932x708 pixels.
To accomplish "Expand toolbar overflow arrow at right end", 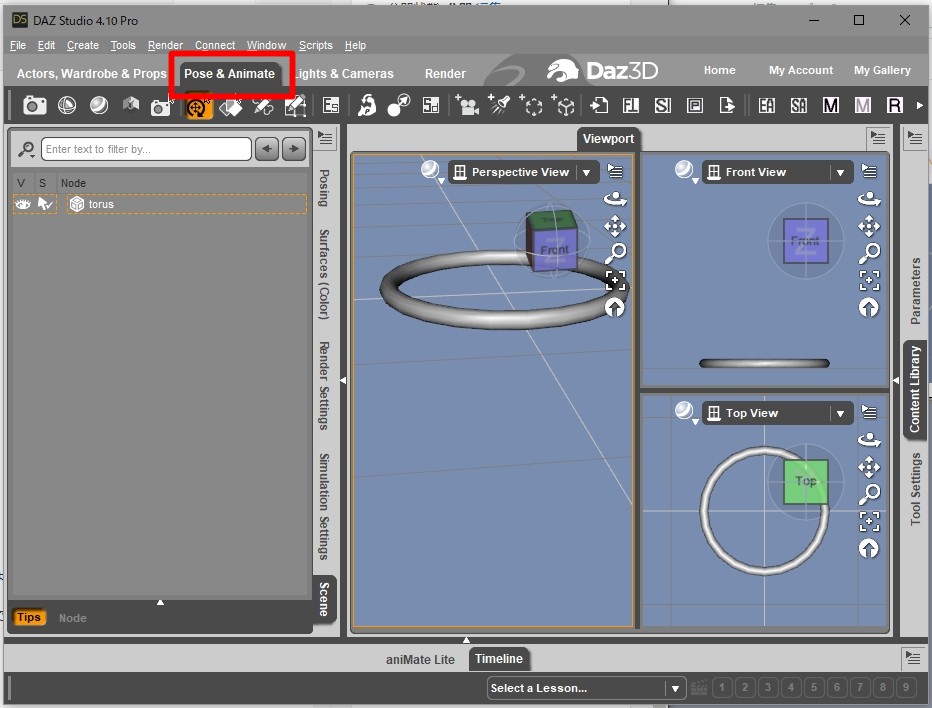I will tap(920, 106).
